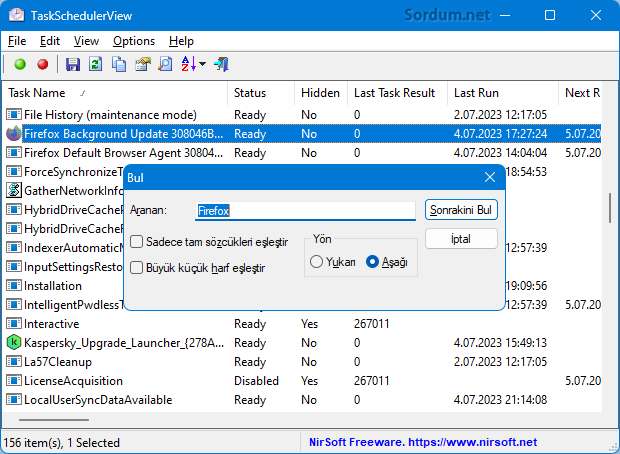This screenshot has height=454, width=620.
Task: Click the icon beside IntelligentPwdlessT row
Action: tap(13, 305)
